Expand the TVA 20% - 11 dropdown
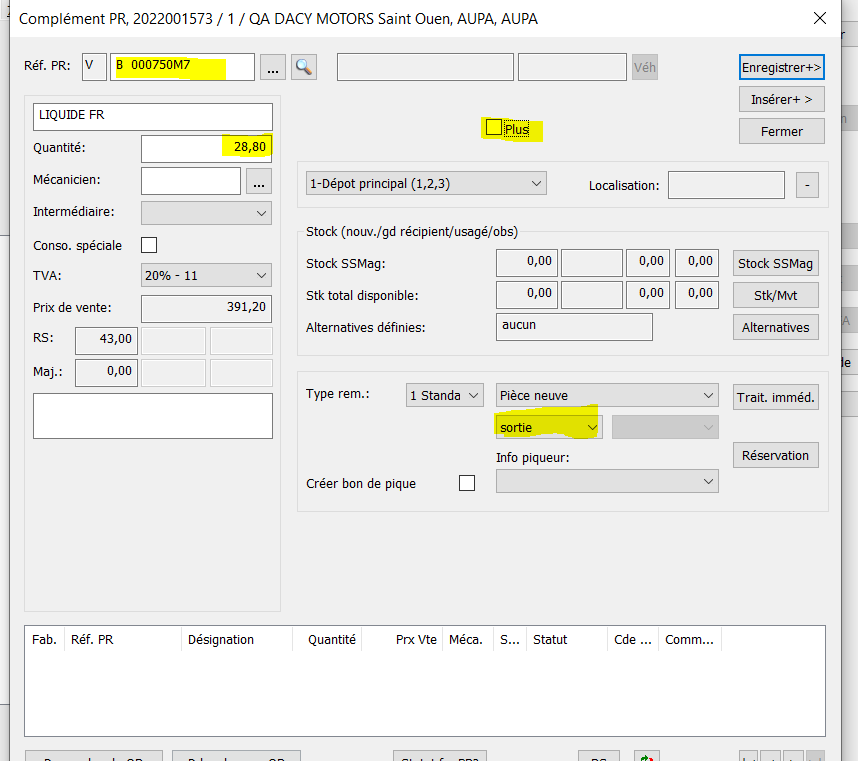 pyautogui.click(x=206, y=275)
